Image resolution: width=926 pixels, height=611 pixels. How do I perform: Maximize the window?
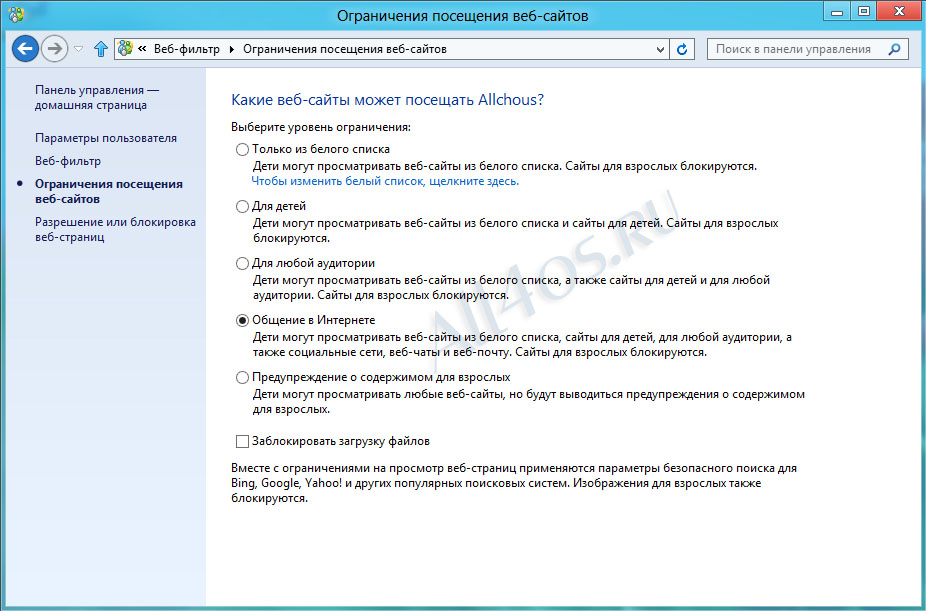tap(863, 11)
